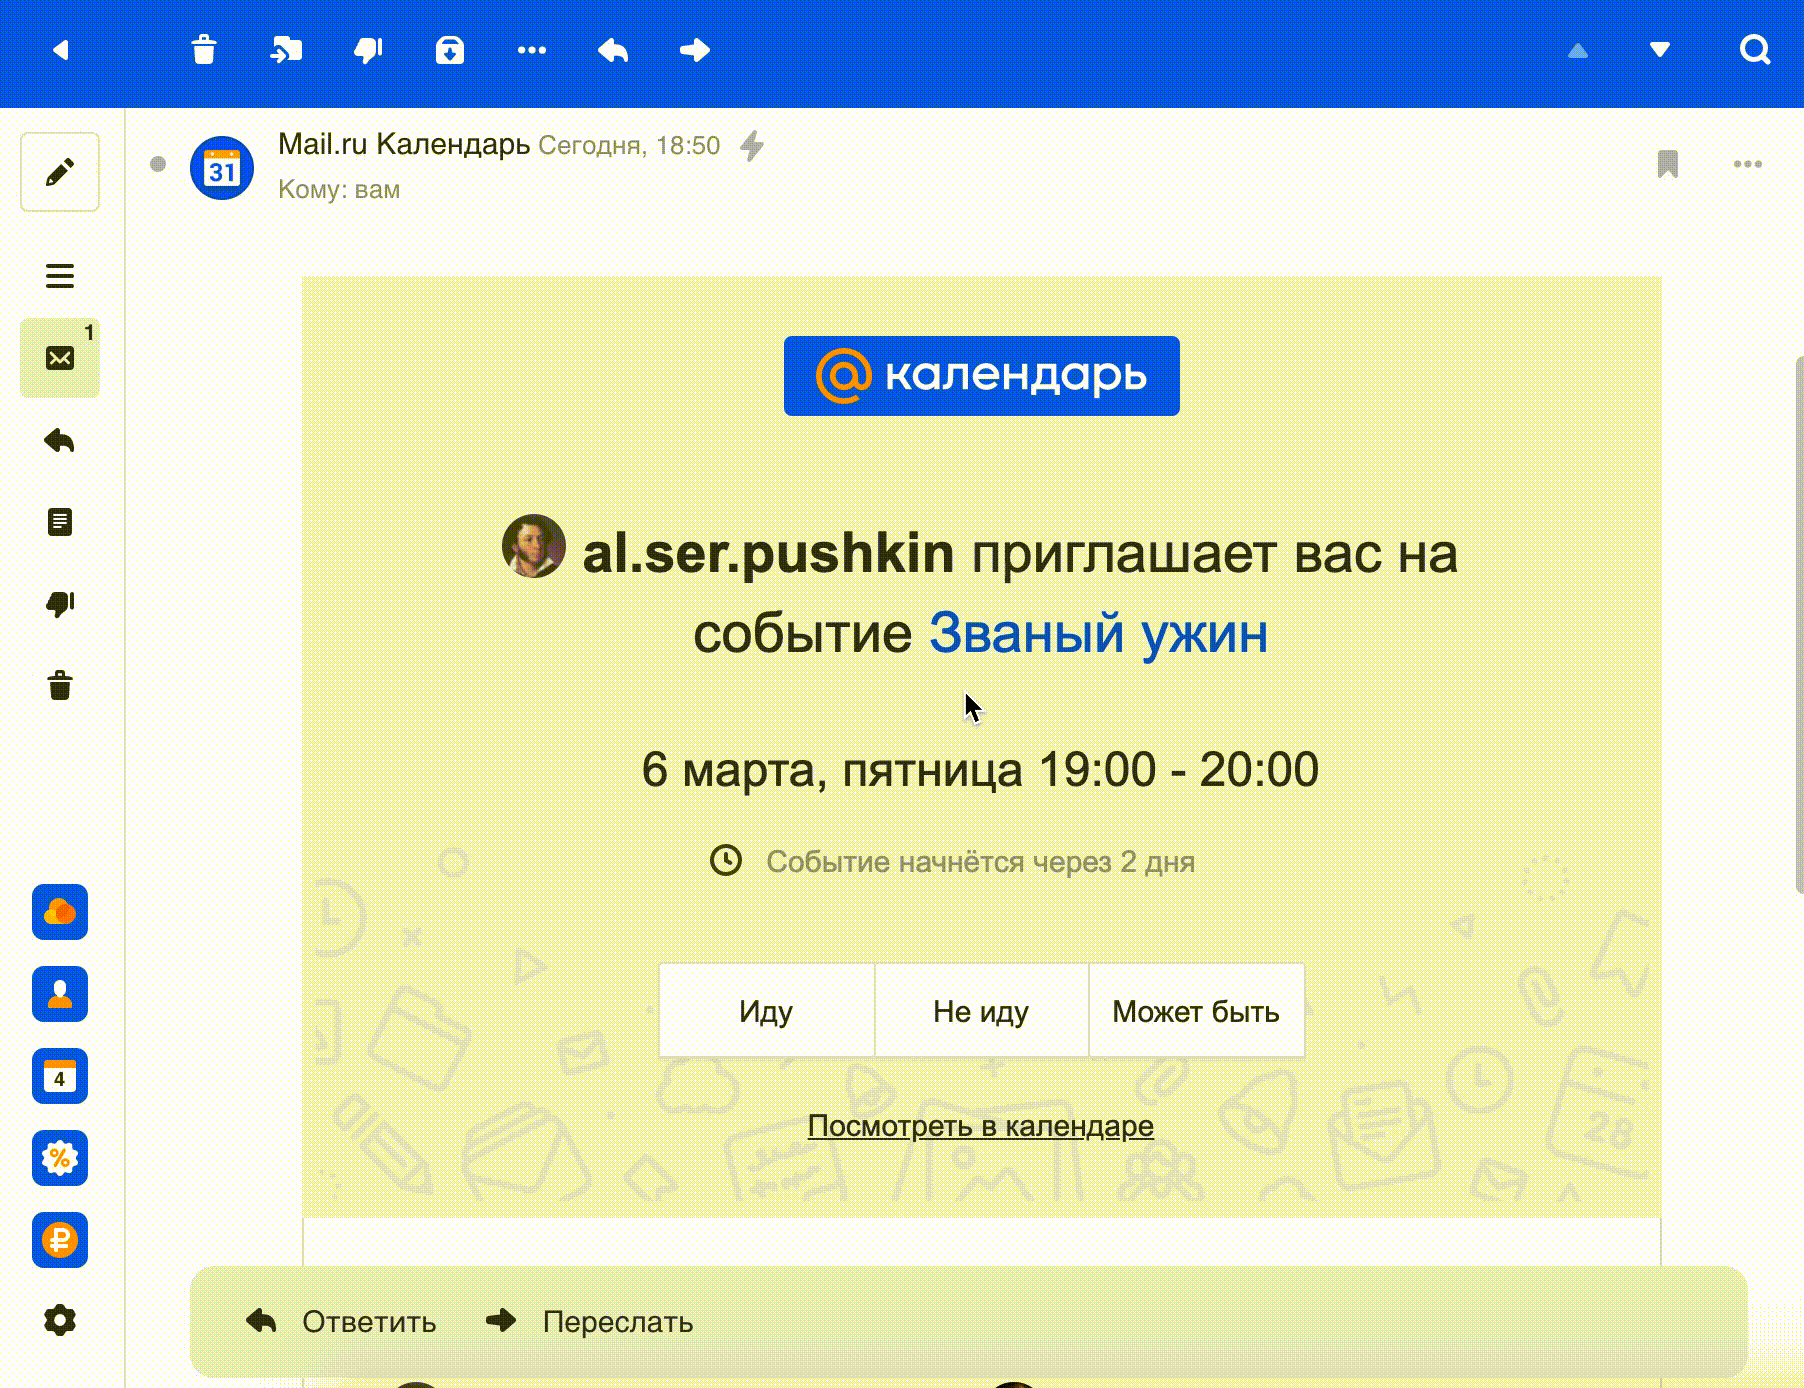Open Посмотреть в календаре link
The image size is (1804, 1388).
981,1126
